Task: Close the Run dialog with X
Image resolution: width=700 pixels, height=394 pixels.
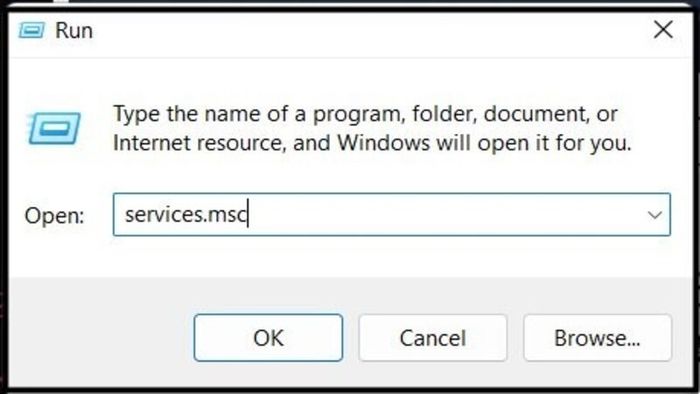Action: (663, 30)
